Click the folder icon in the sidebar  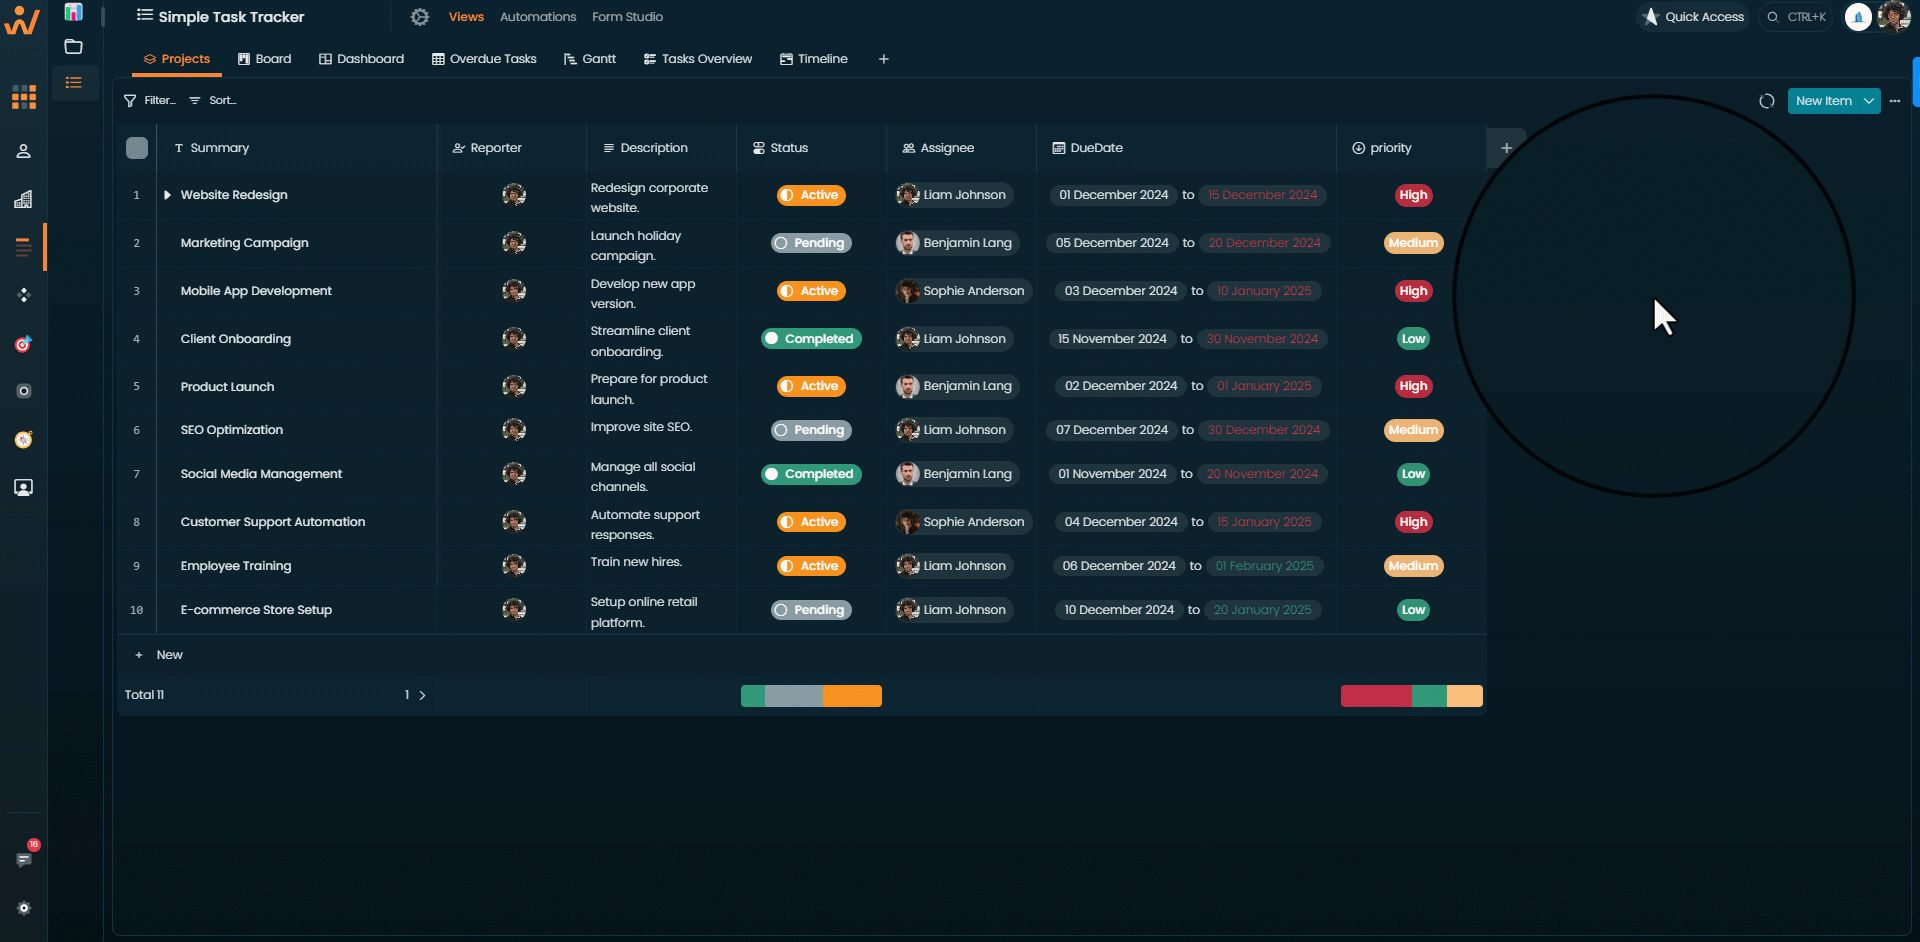[x=73, y=47]
